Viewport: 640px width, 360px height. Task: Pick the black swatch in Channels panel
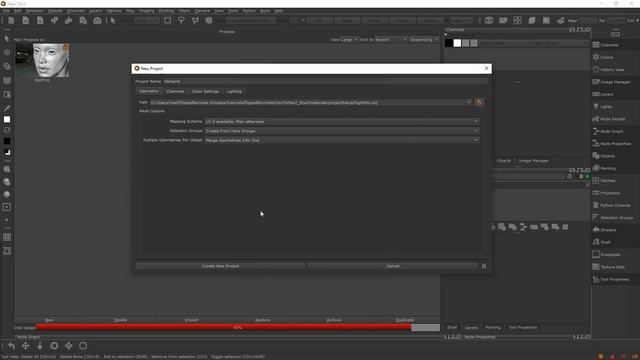point(449,43)
